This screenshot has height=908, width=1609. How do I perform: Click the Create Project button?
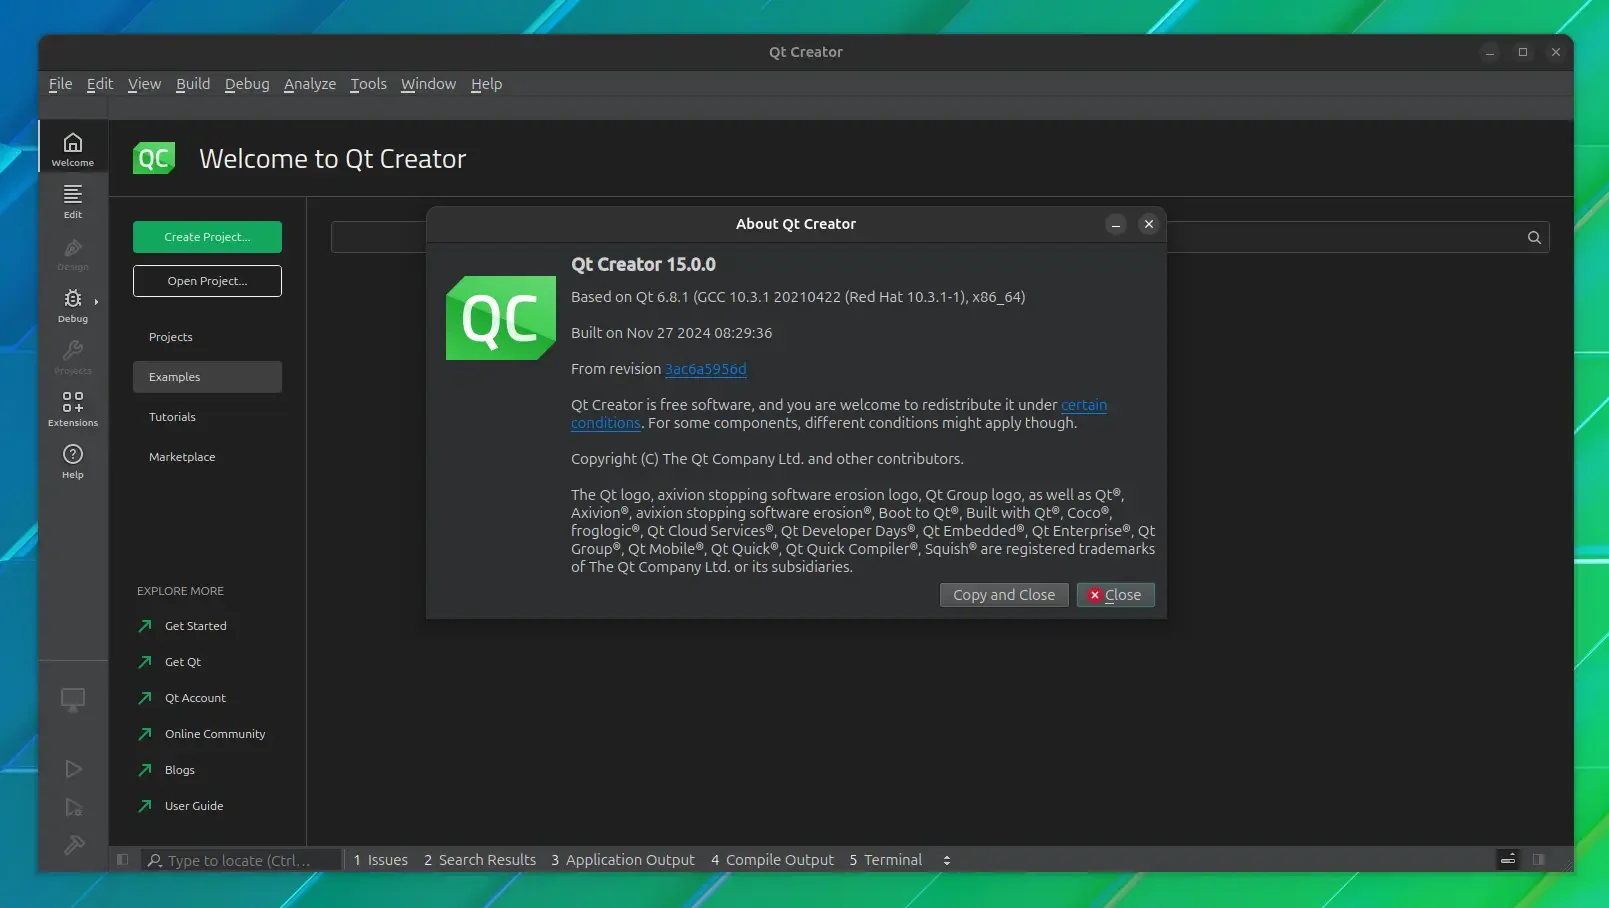(x=207, y=237)
